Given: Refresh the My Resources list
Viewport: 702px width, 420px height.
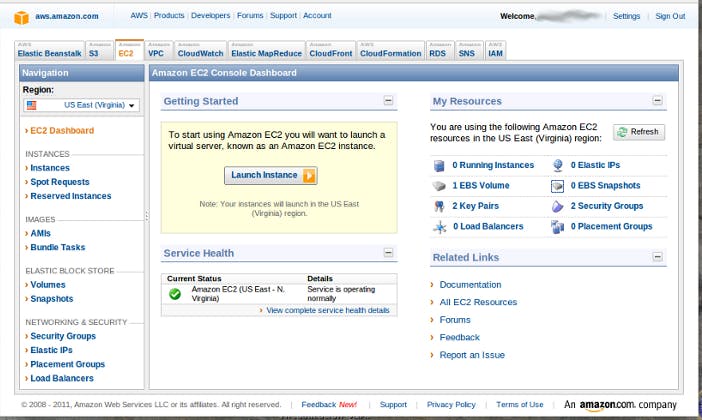Looking at the screenshot, I should tap(639, 132).
